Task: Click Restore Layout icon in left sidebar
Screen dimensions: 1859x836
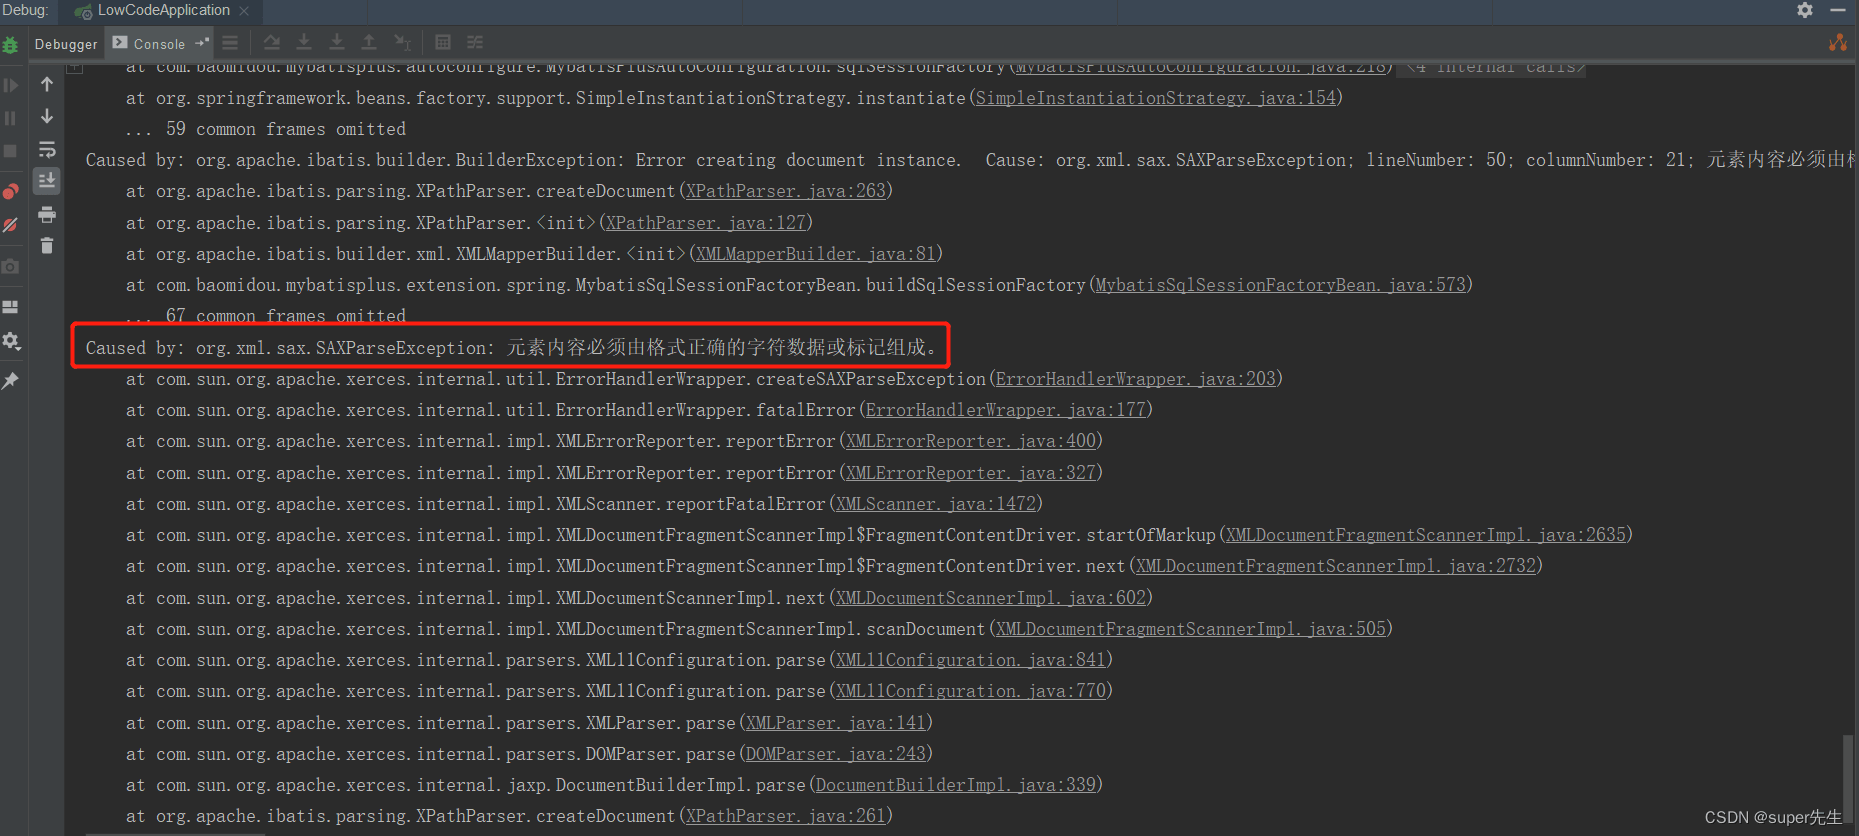Action: click(11, 307)
